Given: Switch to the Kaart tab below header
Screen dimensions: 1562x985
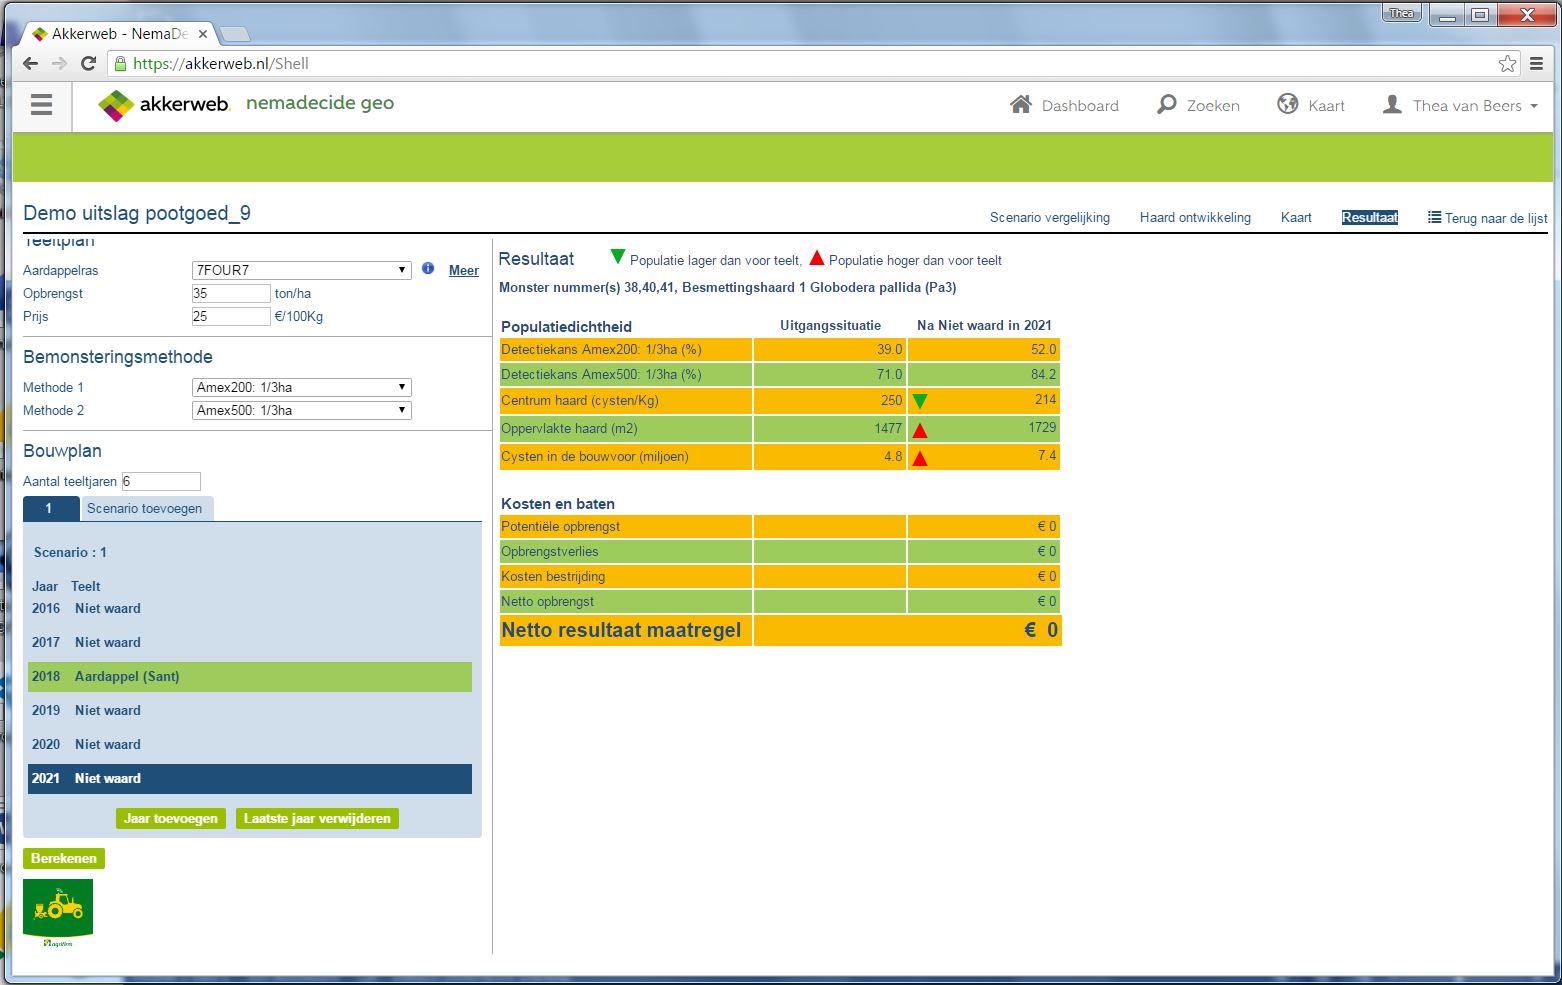Looking at the screenshot, I should [1296, 217].
